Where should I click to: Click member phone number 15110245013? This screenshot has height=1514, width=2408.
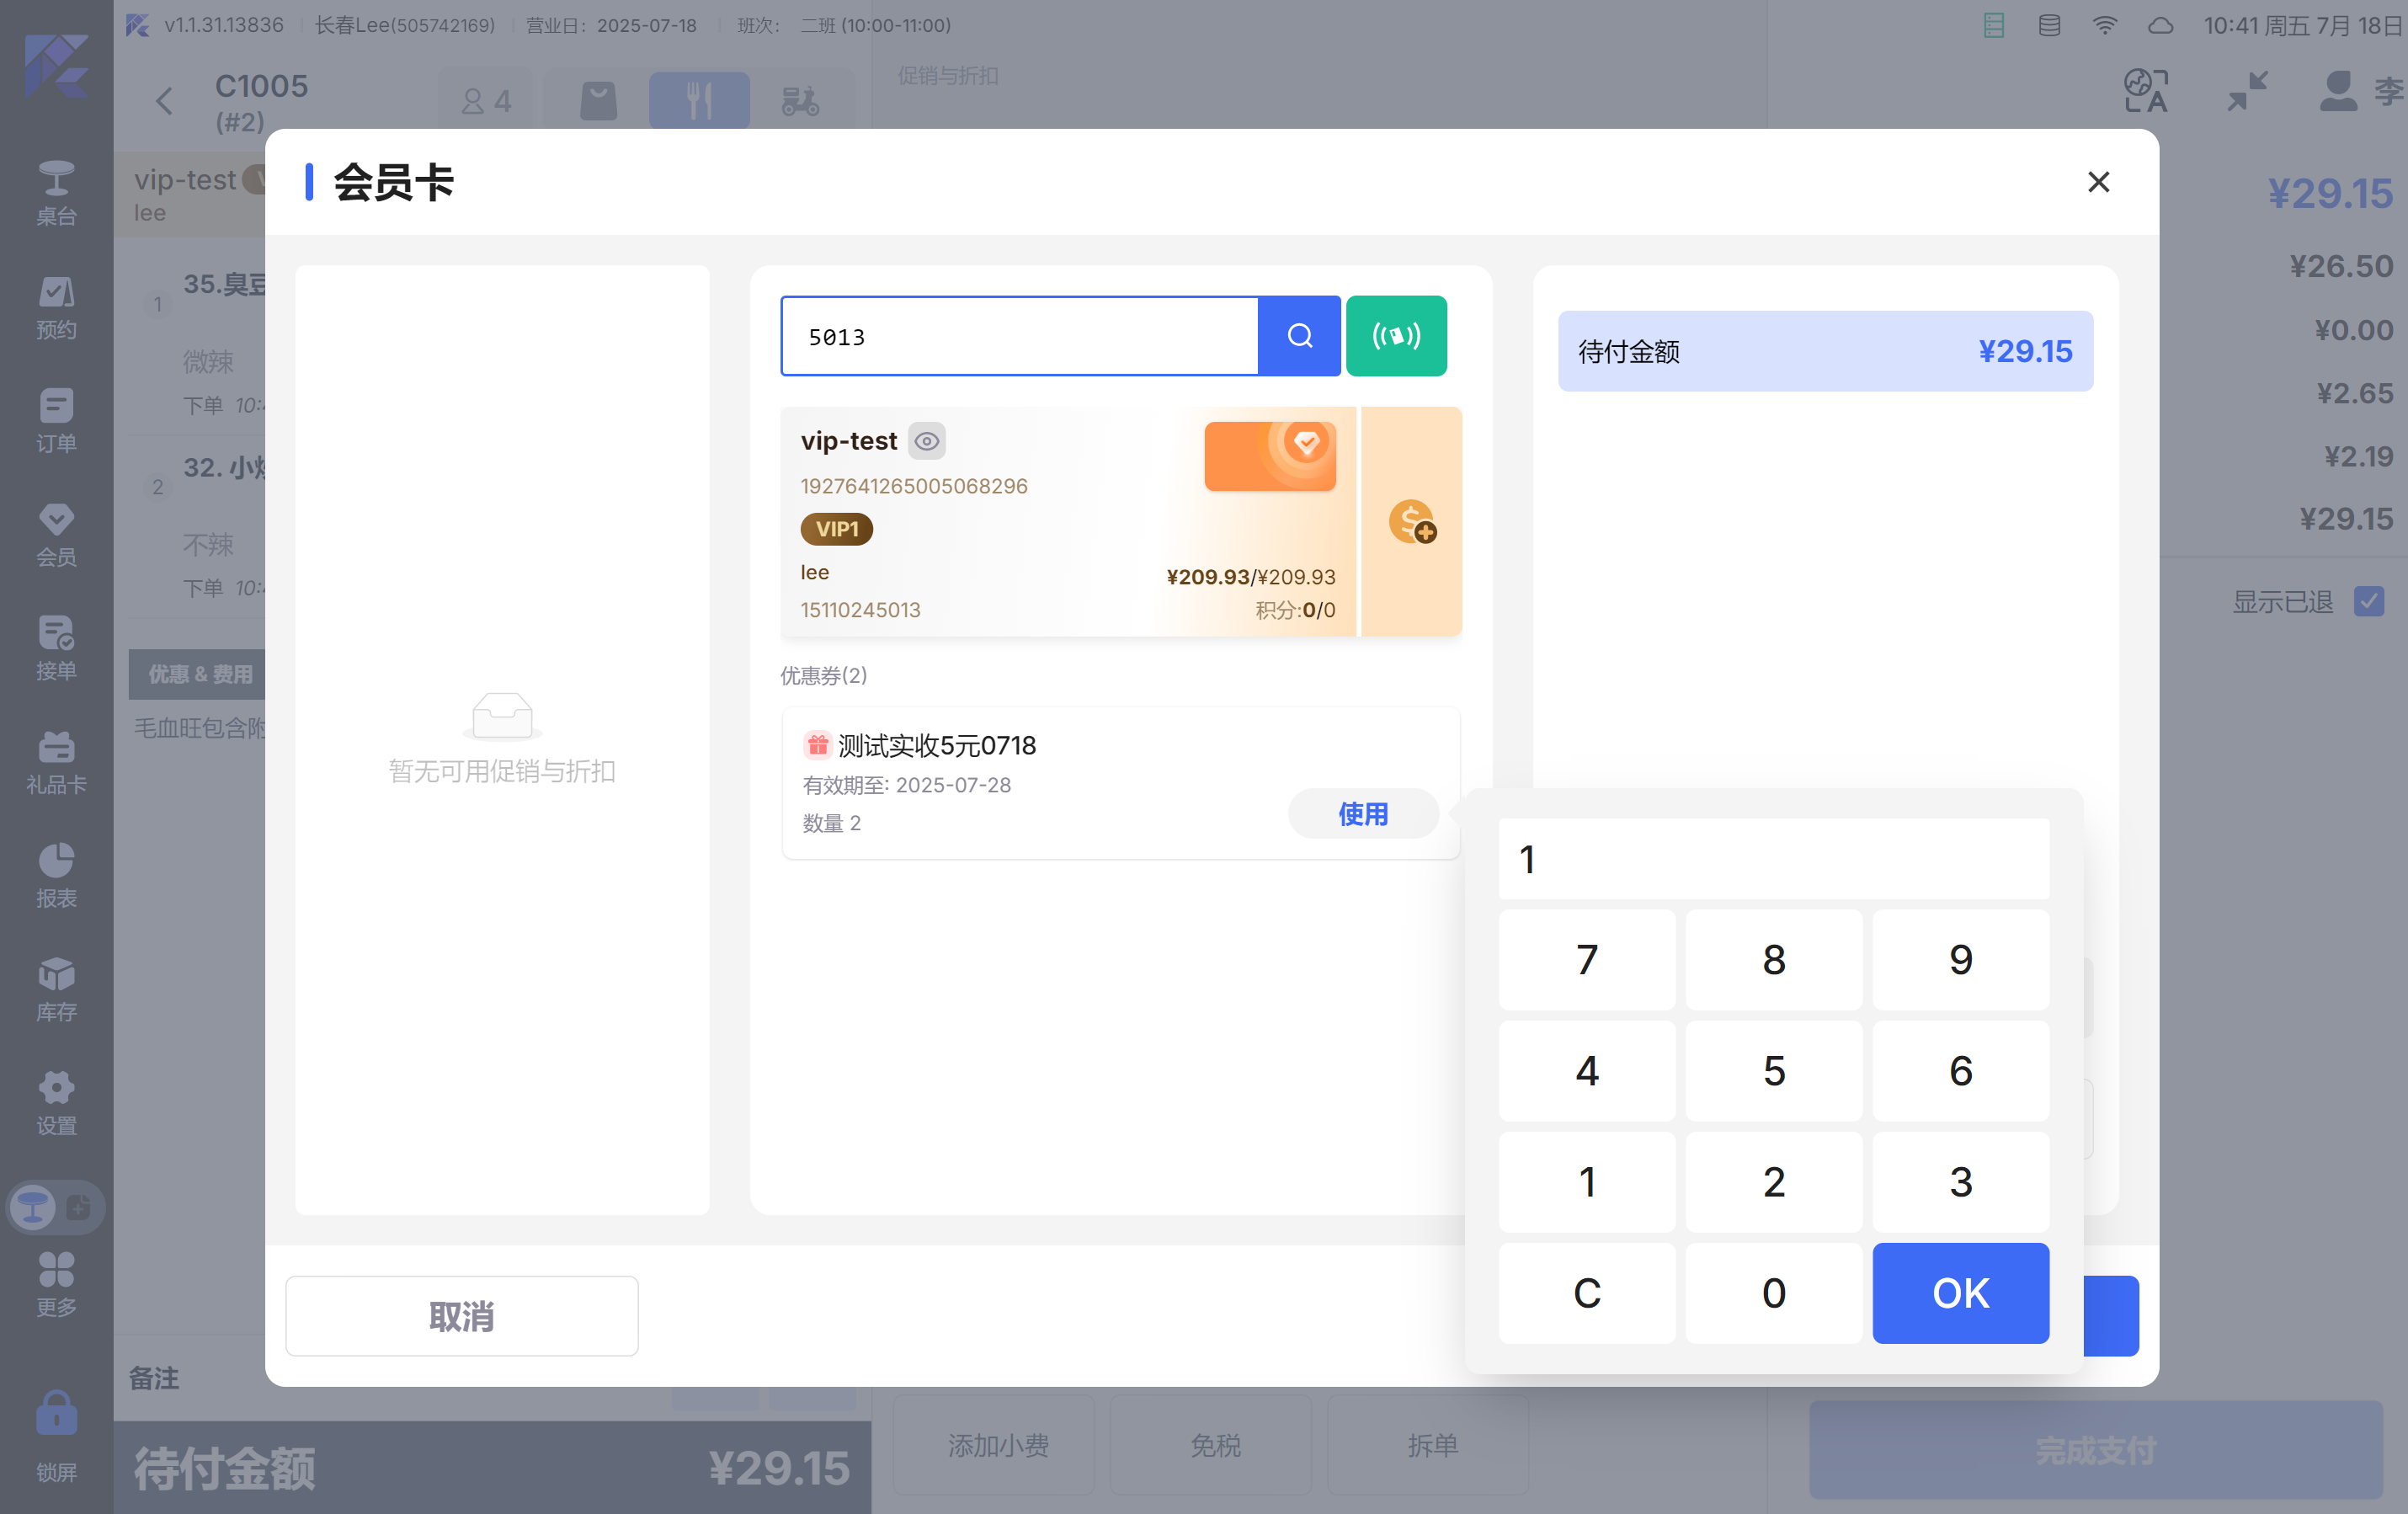(x=860, y=610)
